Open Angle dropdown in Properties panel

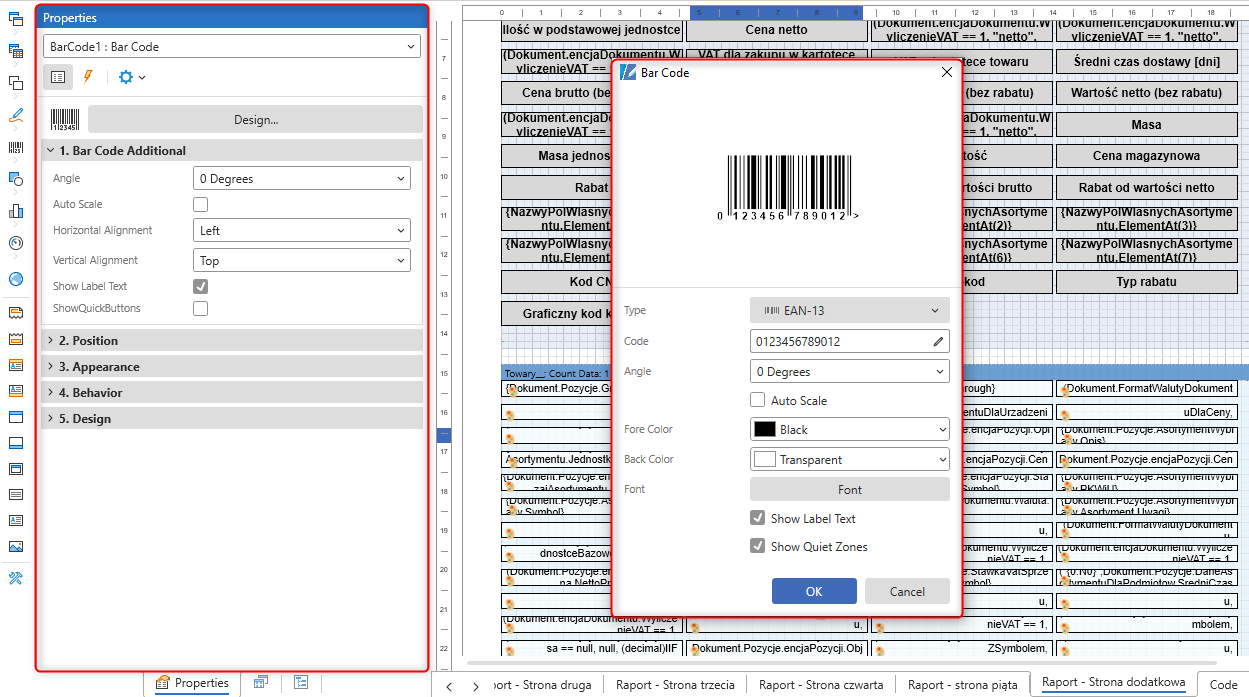point(302,179)
